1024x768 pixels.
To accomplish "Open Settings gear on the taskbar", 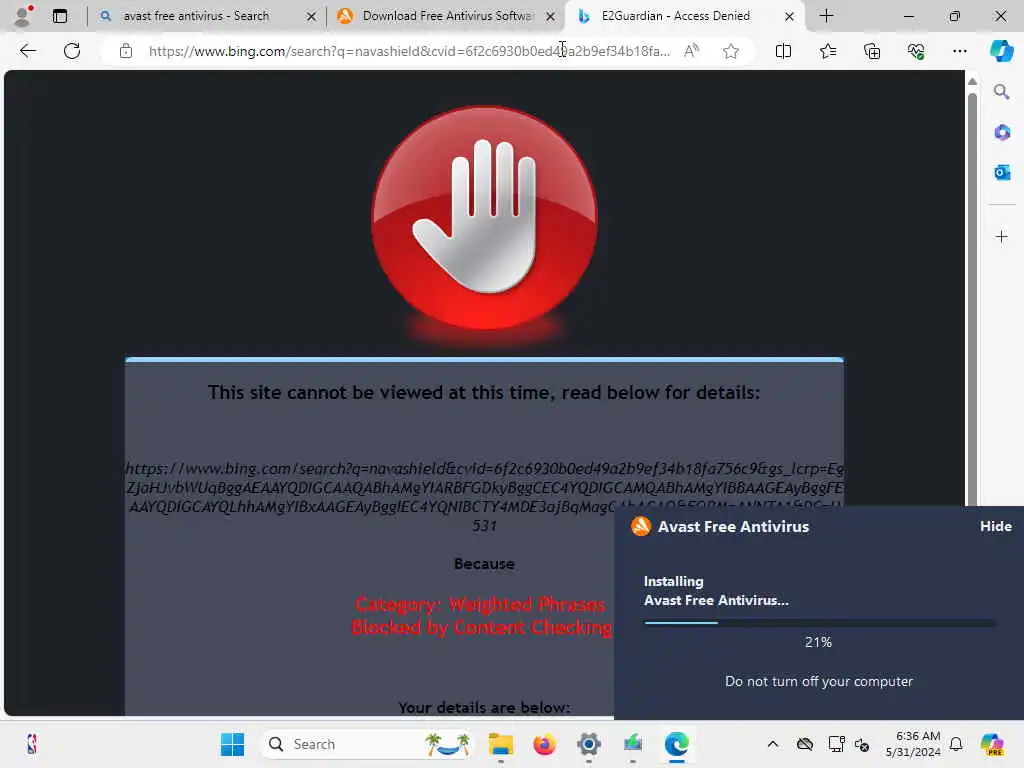I will pos(588,744).
